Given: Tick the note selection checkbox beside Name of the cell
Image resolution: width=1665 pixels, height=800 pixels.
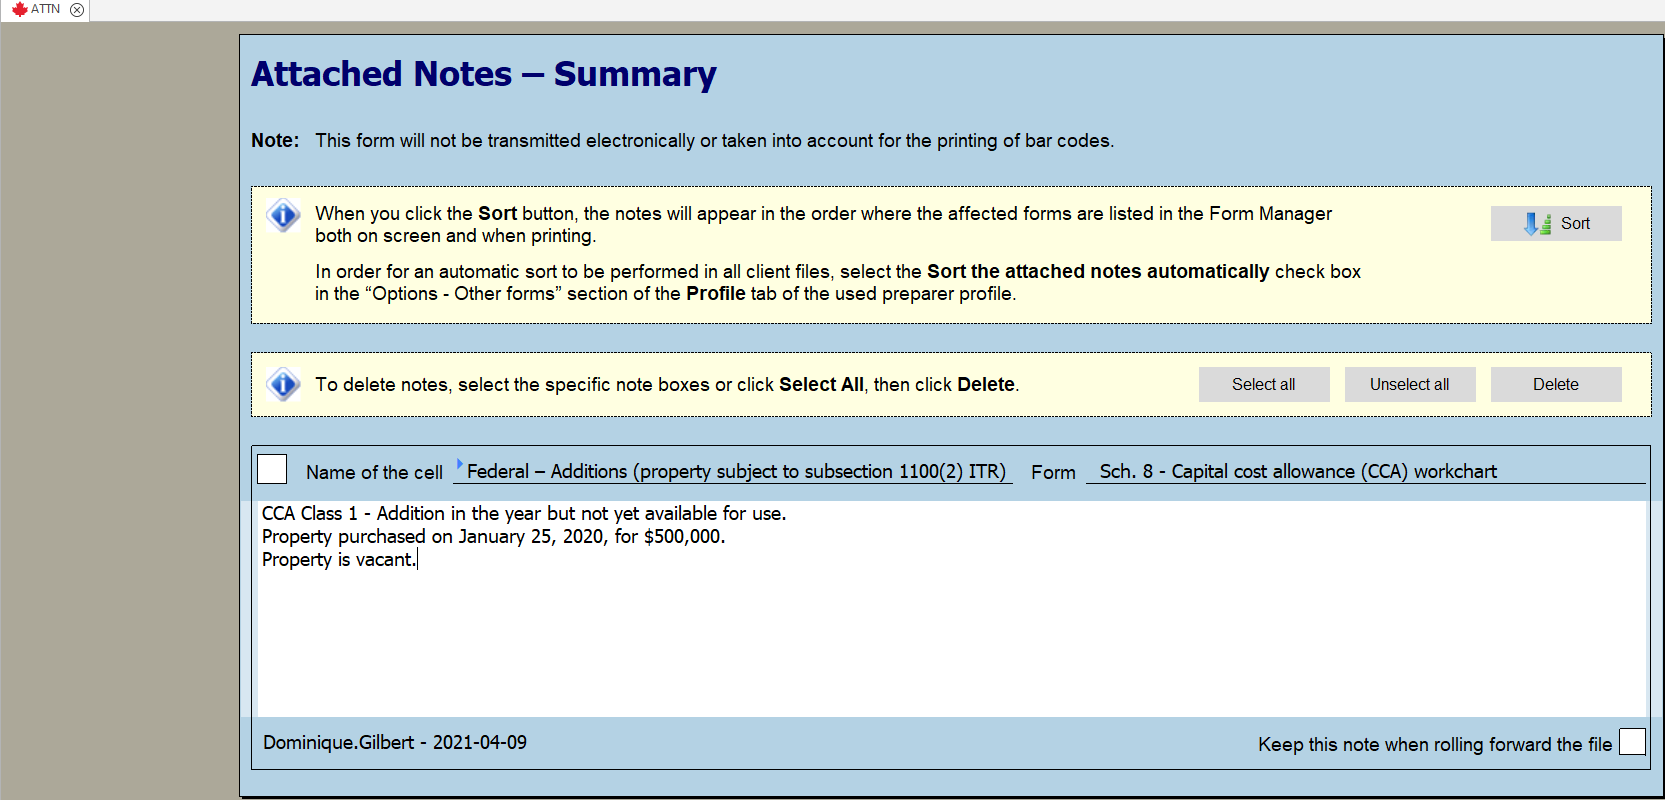Looking at the screenshot, I should pyautogui.click(x=272, y=469).
